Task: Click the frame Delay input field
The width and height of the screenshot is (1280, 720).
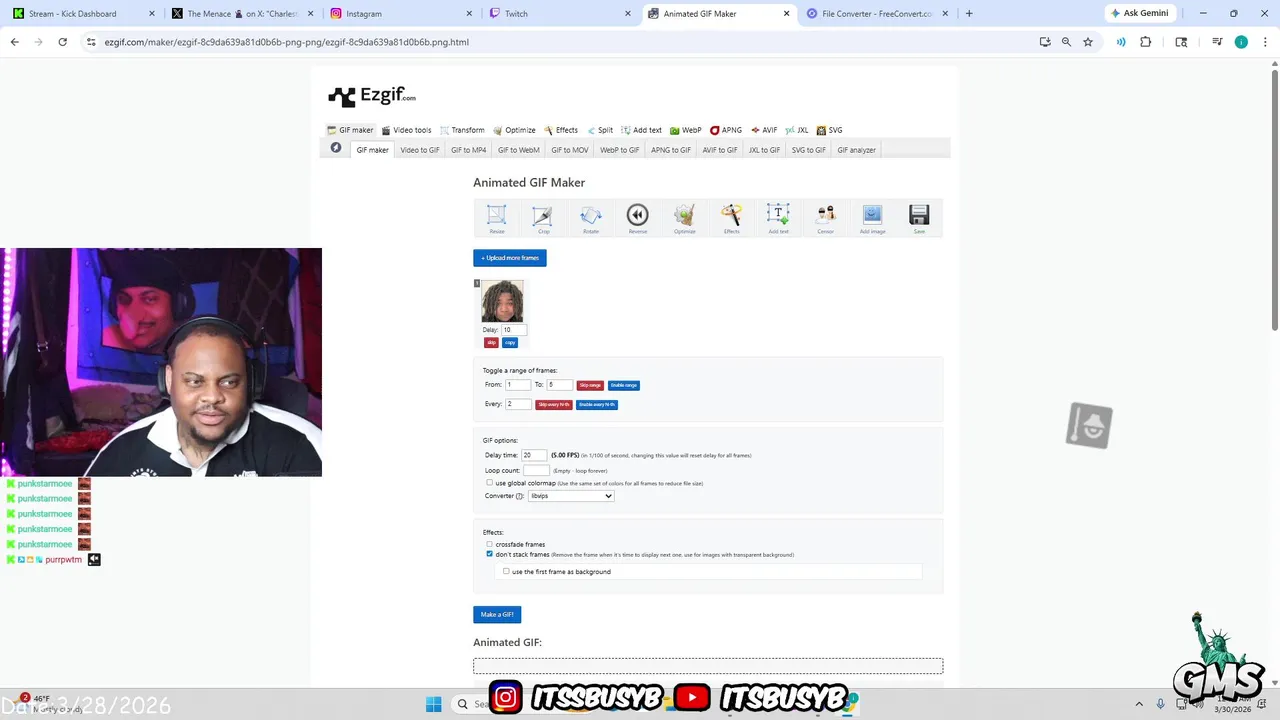Action: coord(514,329)
